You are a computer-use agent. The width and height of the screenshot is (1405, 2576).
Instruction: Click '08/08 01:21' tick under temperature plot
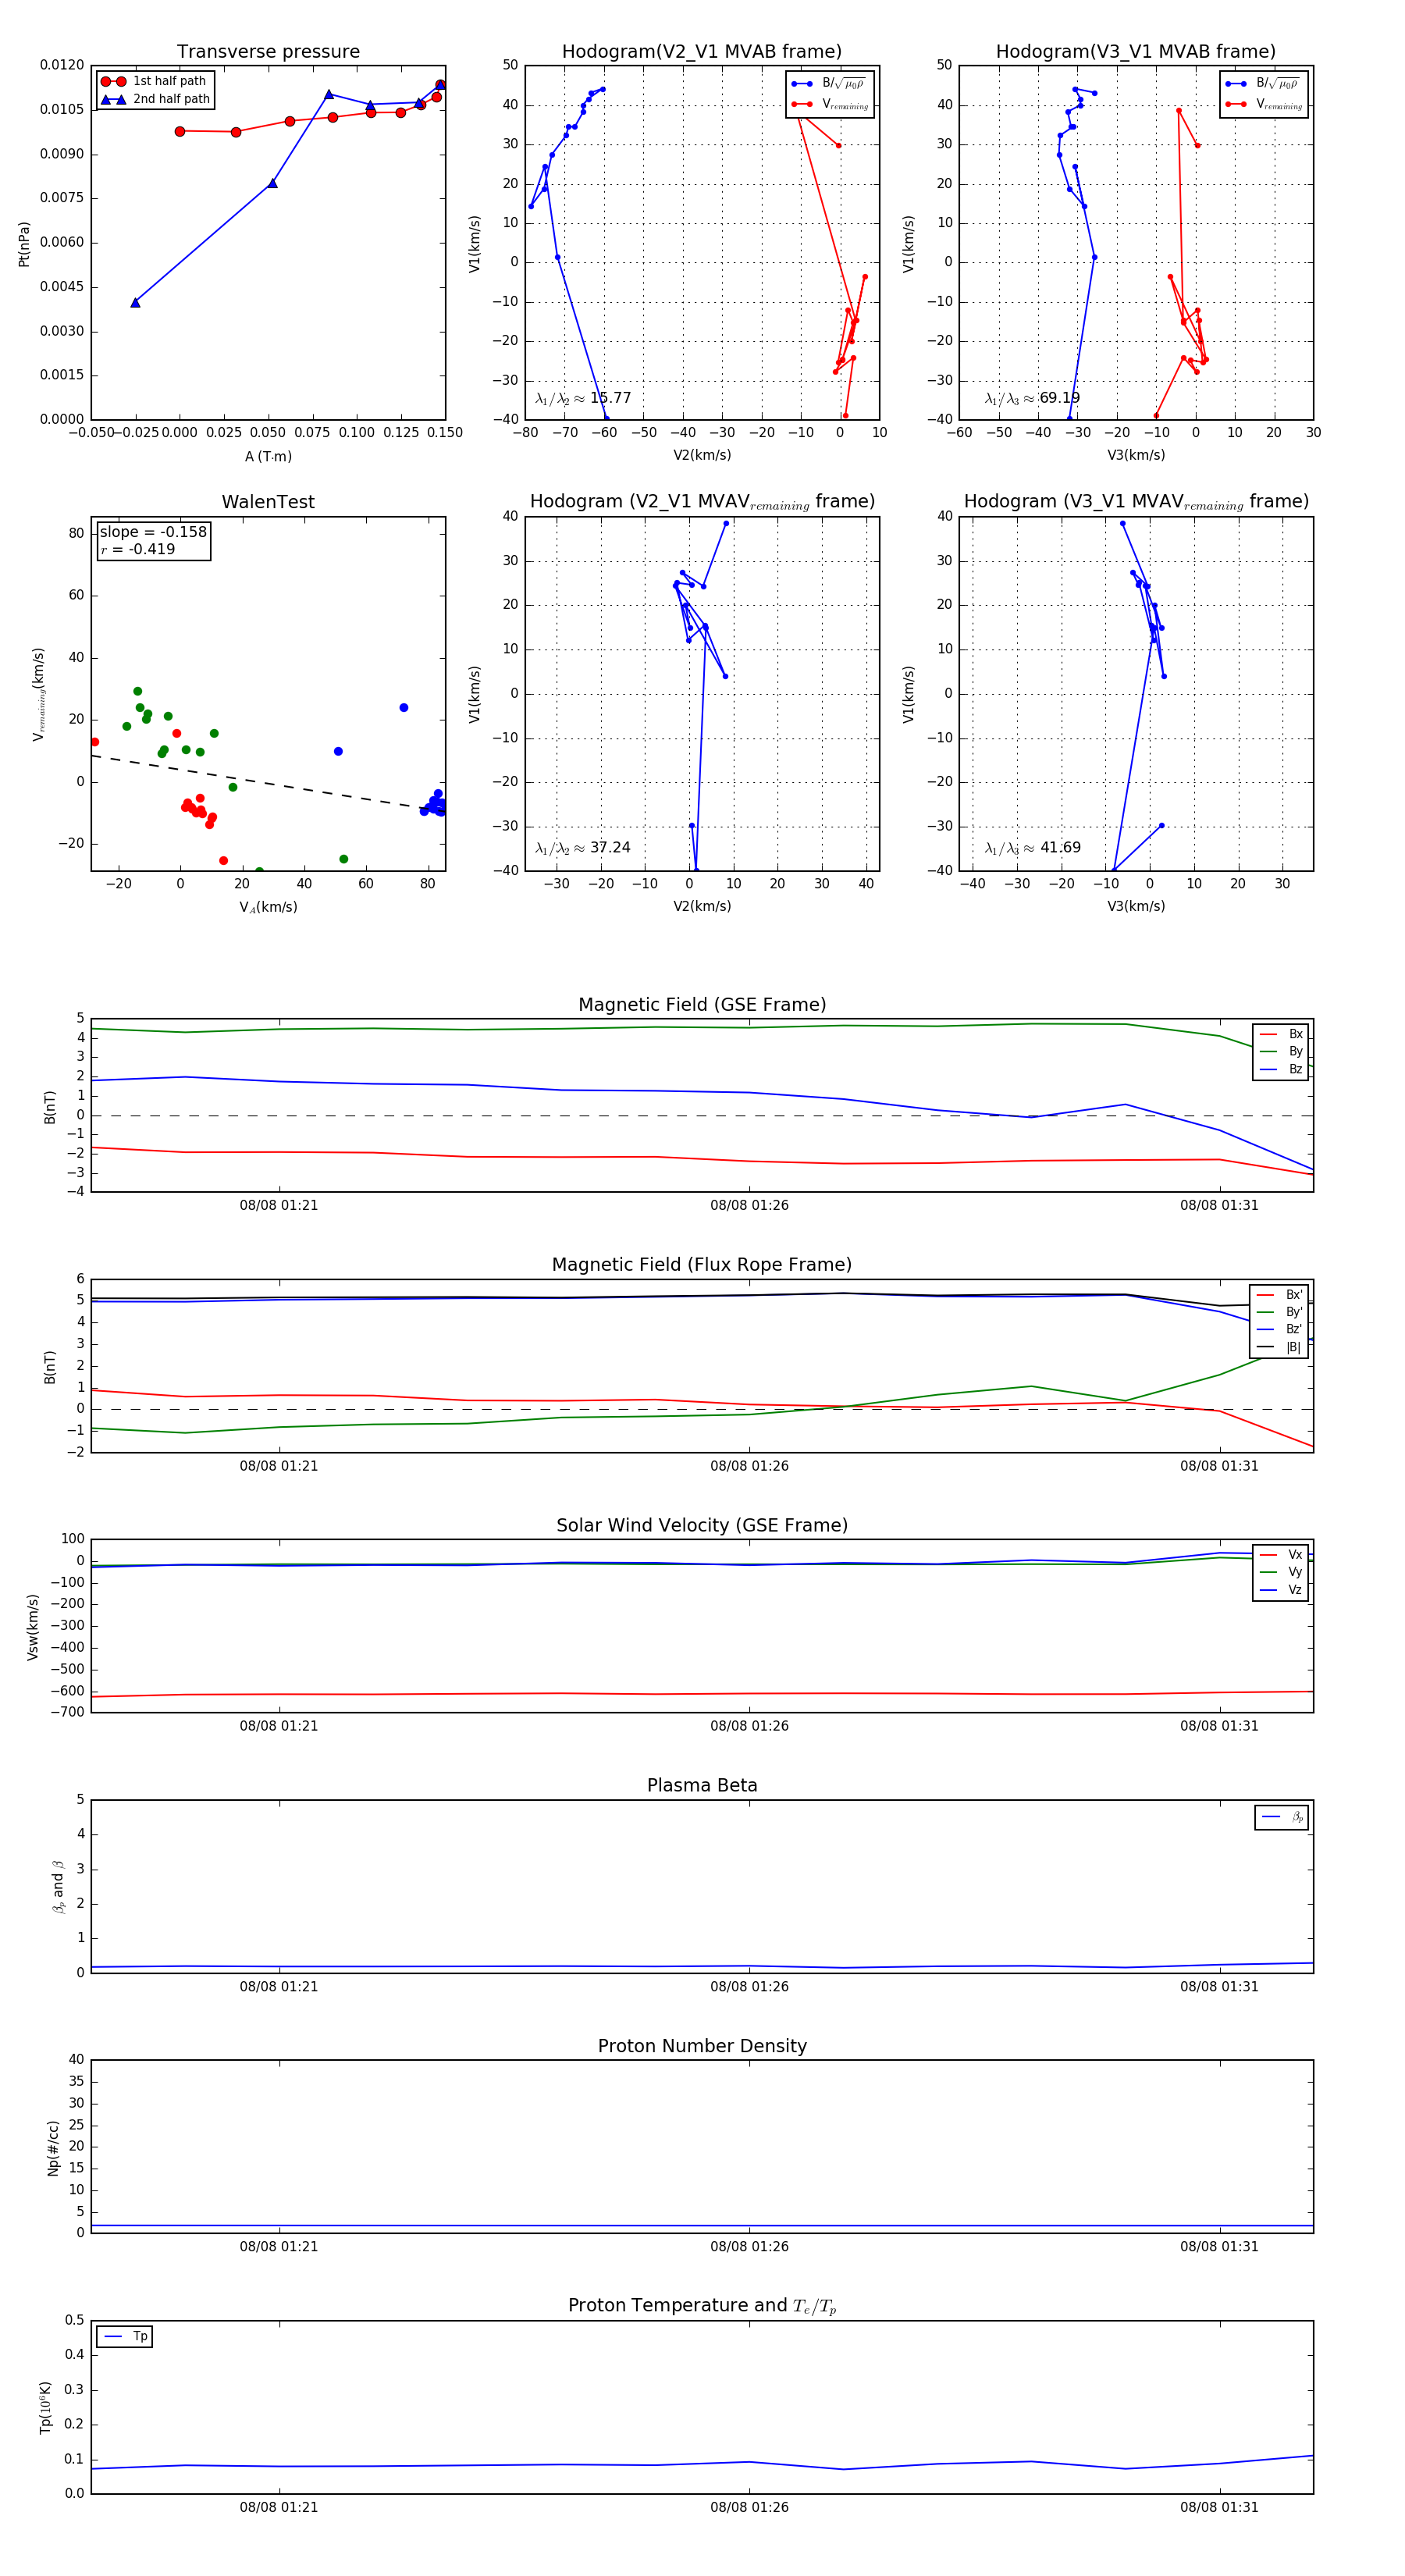278,2508
